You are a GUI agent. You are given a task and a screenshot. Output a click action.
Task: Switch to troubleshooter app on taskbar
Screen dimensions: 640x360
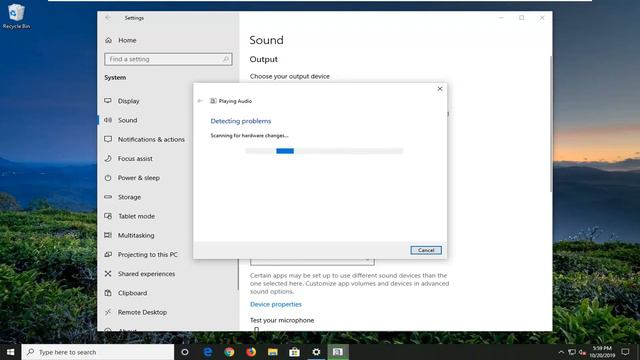tap(338, 352)
